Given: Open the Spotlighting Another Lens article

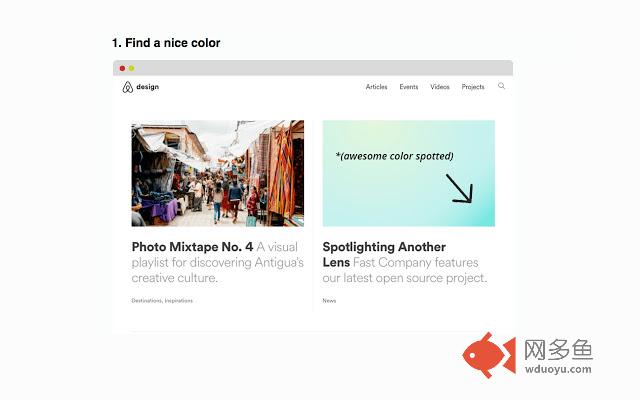Looking at the screenshot, I should 384,247.
